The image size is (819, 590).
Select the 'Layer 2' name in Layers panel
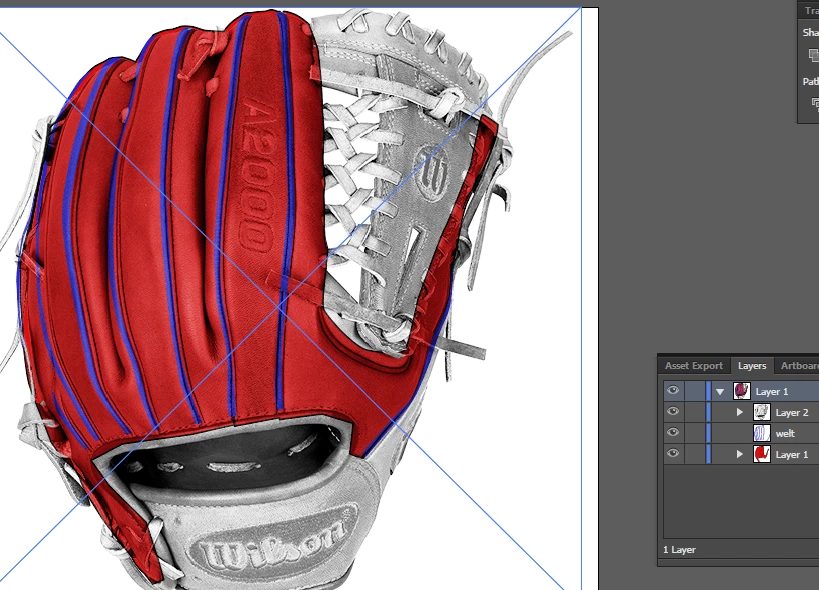(x=792, y=412)
